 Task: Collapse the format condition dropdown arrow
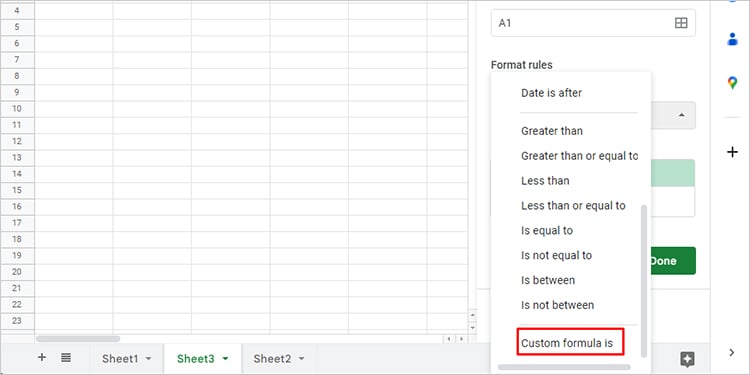[682, 115]
